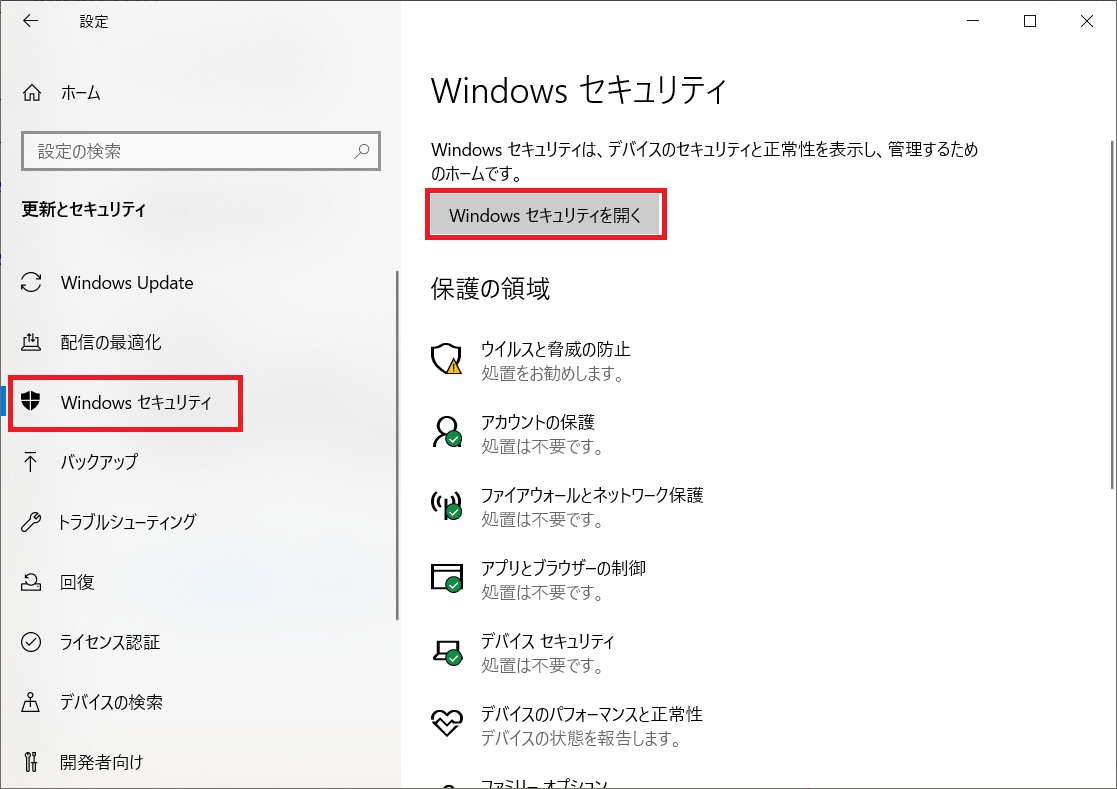Click the main pane vertical scrollbar
The height and width of the screenshot is (789, 1117).
pyautogui.click(x=1113, y=314)
